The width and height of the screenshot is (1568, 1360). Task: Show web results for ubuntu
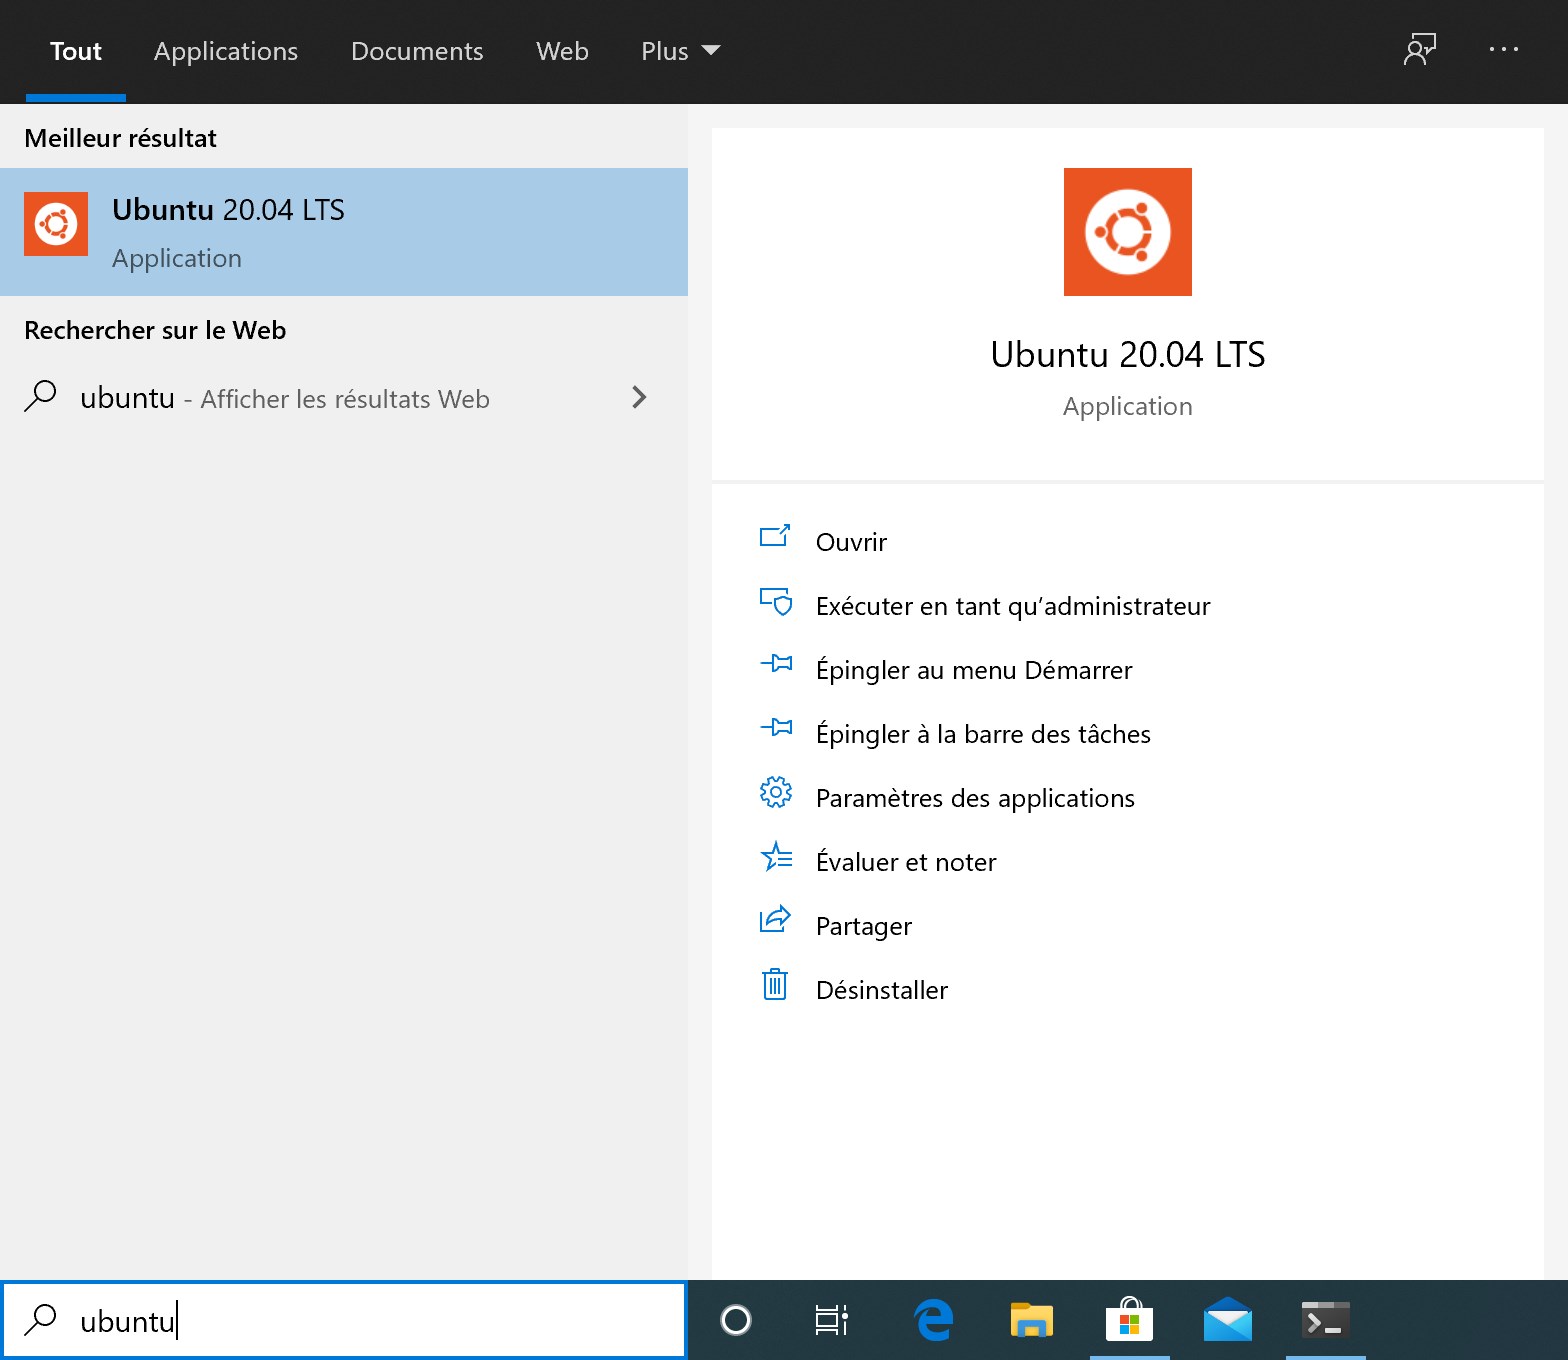(x=344, y=398)
